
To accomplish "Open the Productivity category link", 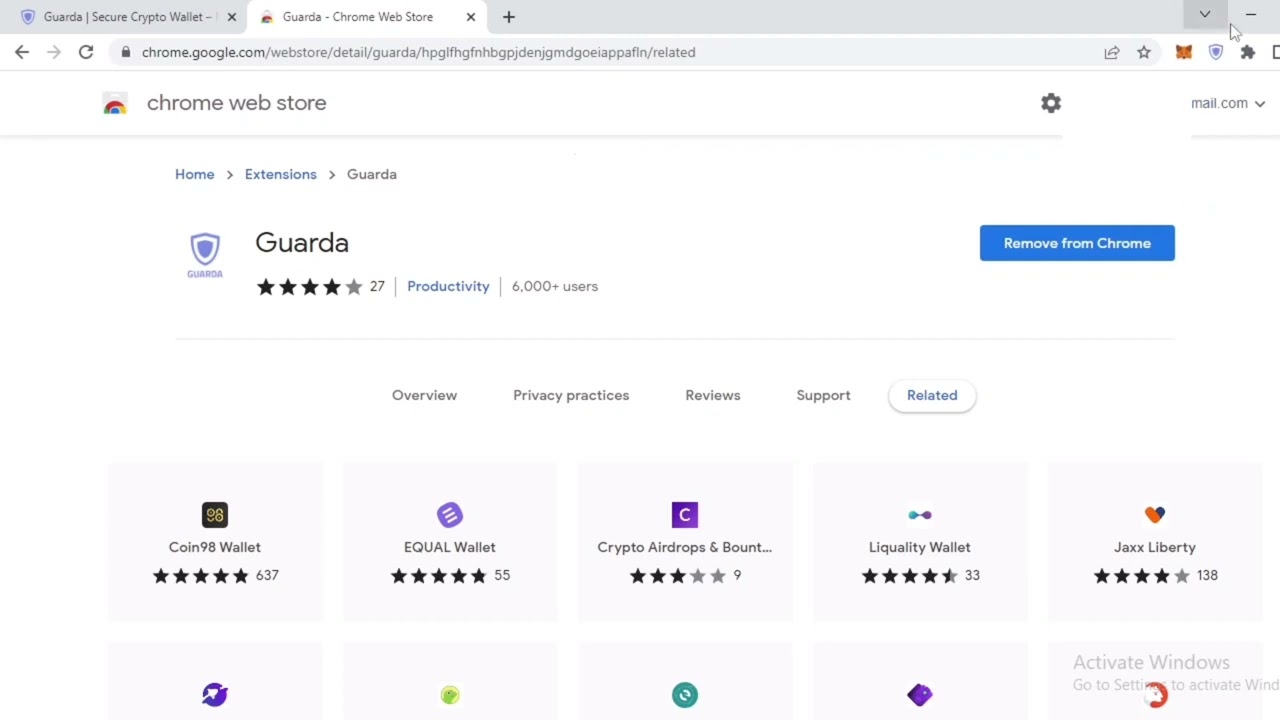I will tap(448, 286).
